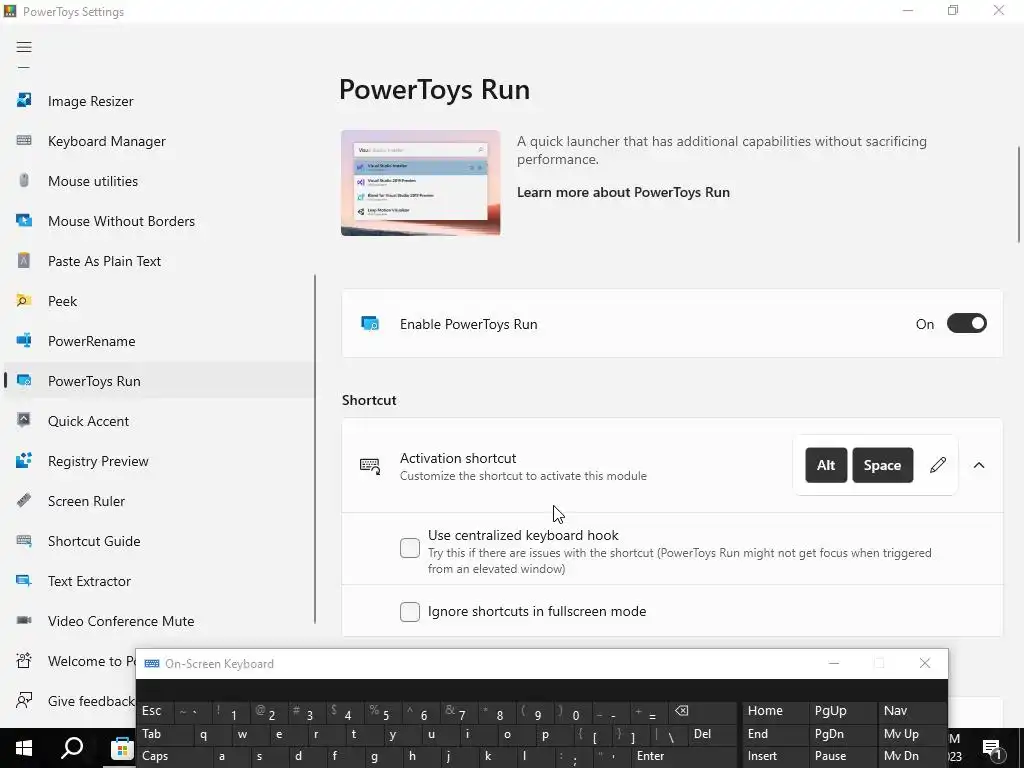
Task: Open Learn more about PowerToys Run
Action: [623, 193]
